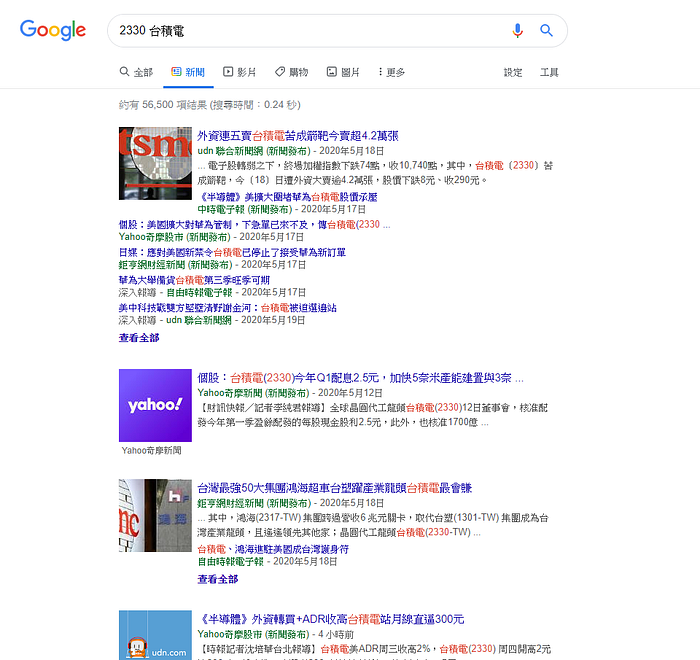Click source text 自由時報電子報 2020年5月18日
The width and height of the screenshot is (700, 660).
tap(267, 562)
